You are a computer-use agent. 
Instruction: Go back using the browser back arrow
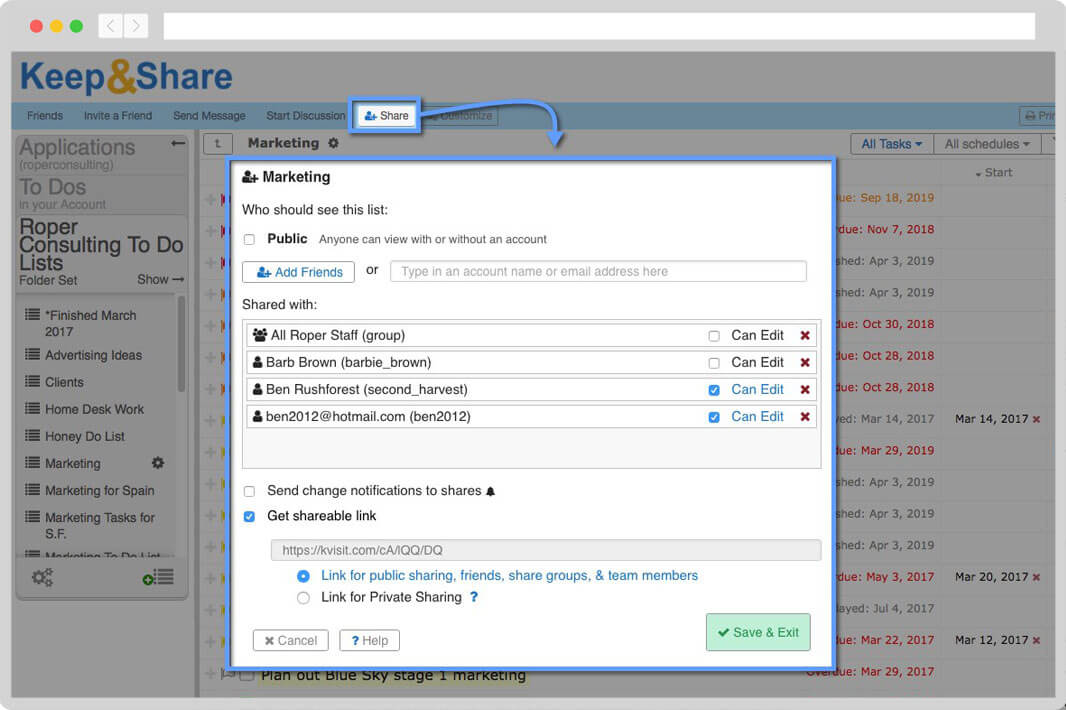coord(110,27)
